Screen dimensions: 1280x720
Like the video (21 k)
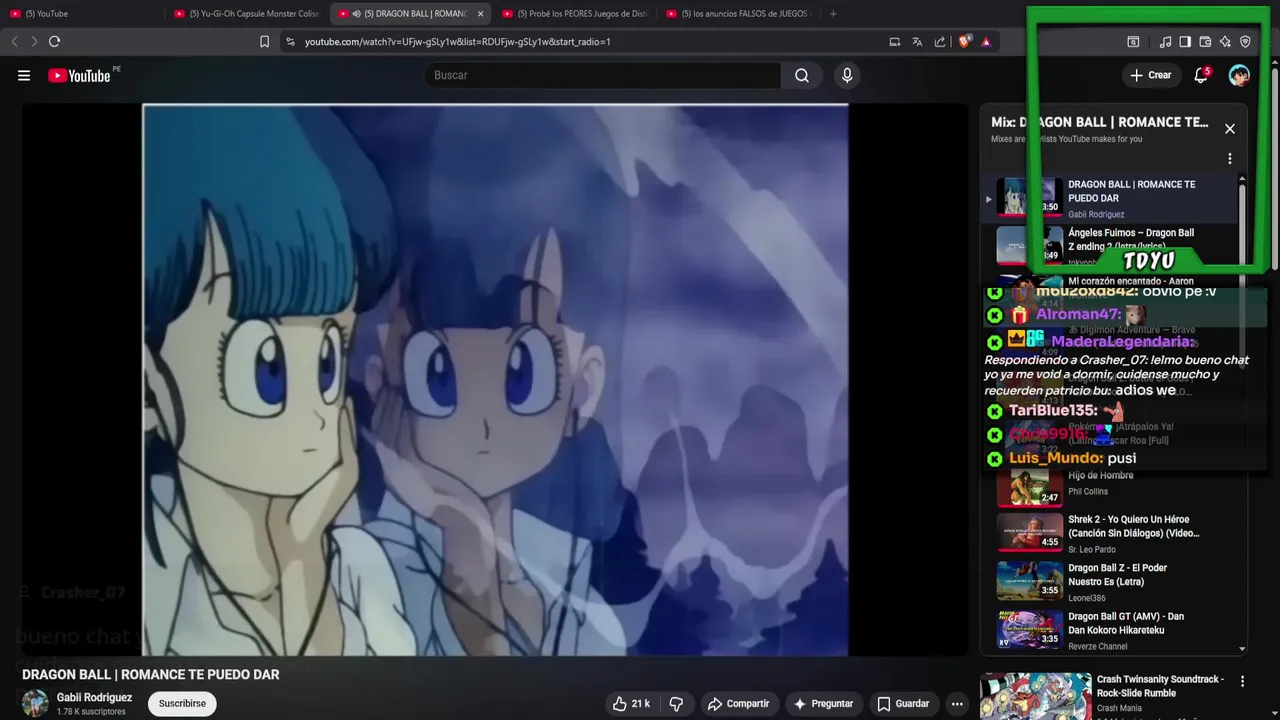tap(632, 704)
